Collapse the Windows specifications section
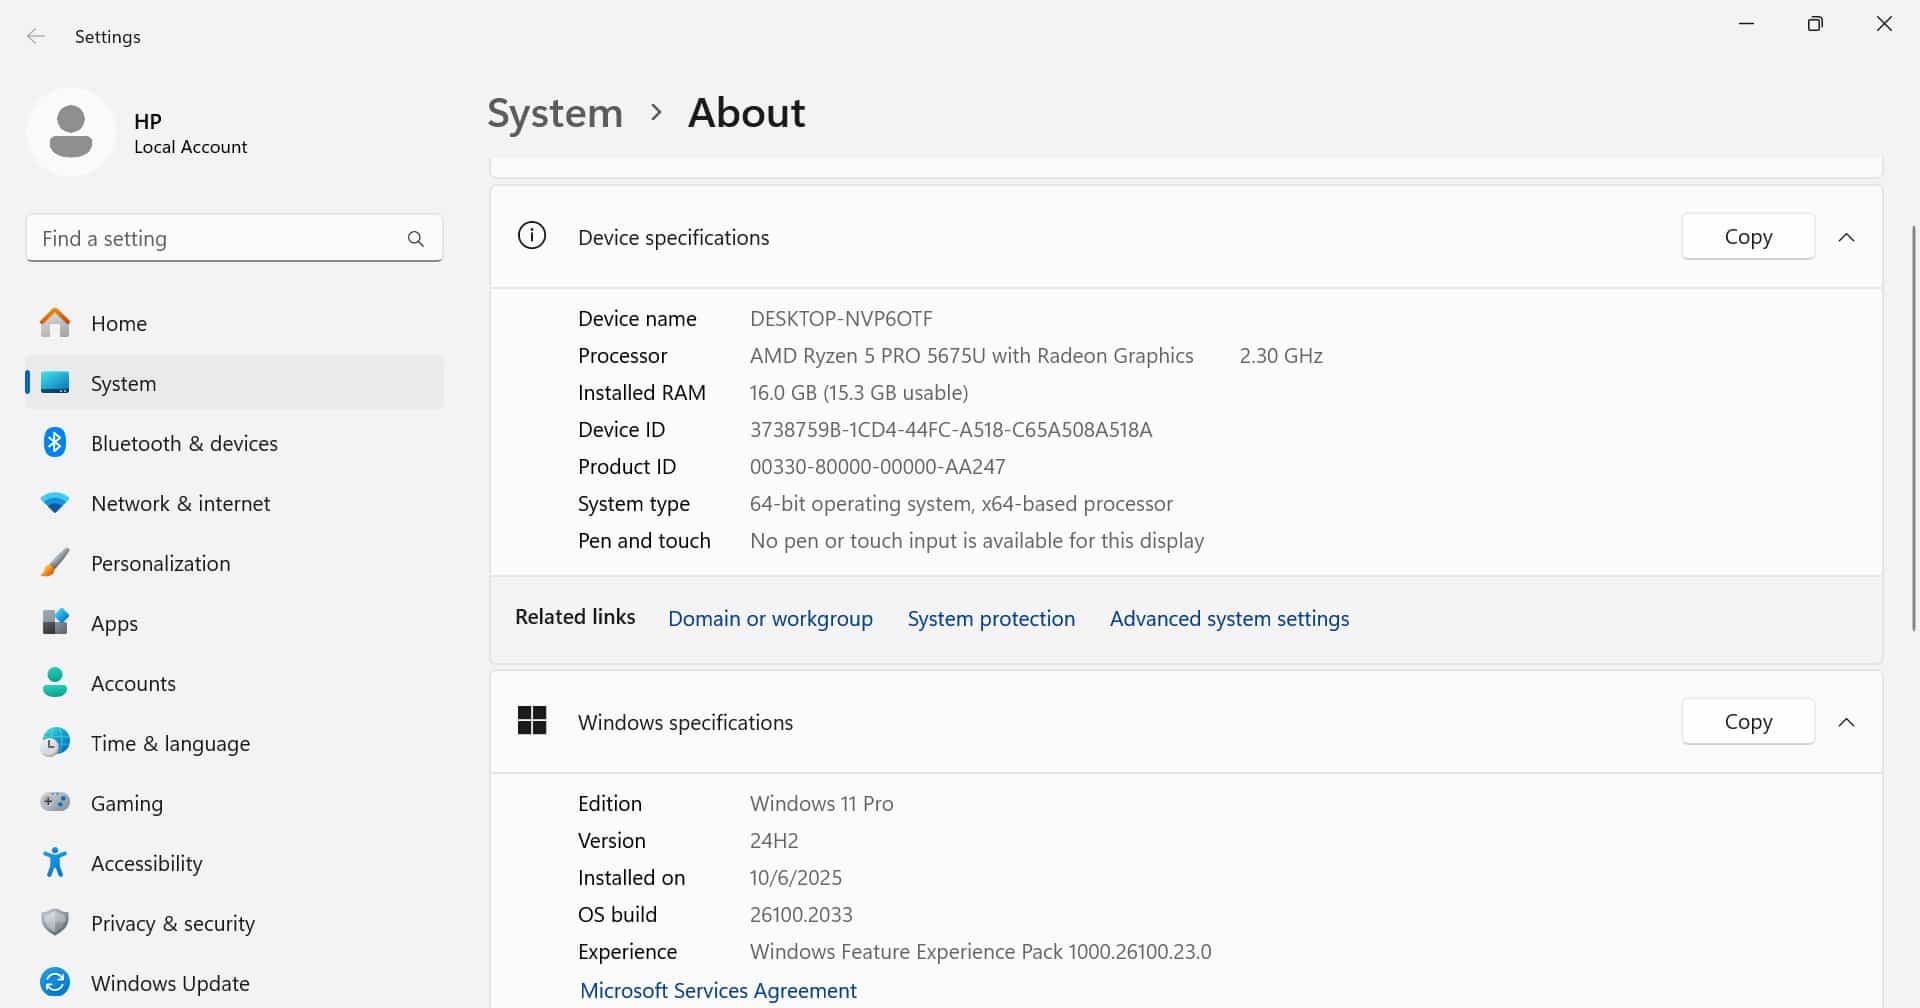Image resolution: width=1920 pixels, height=1008 pixels. click(x=1846, y=722)
